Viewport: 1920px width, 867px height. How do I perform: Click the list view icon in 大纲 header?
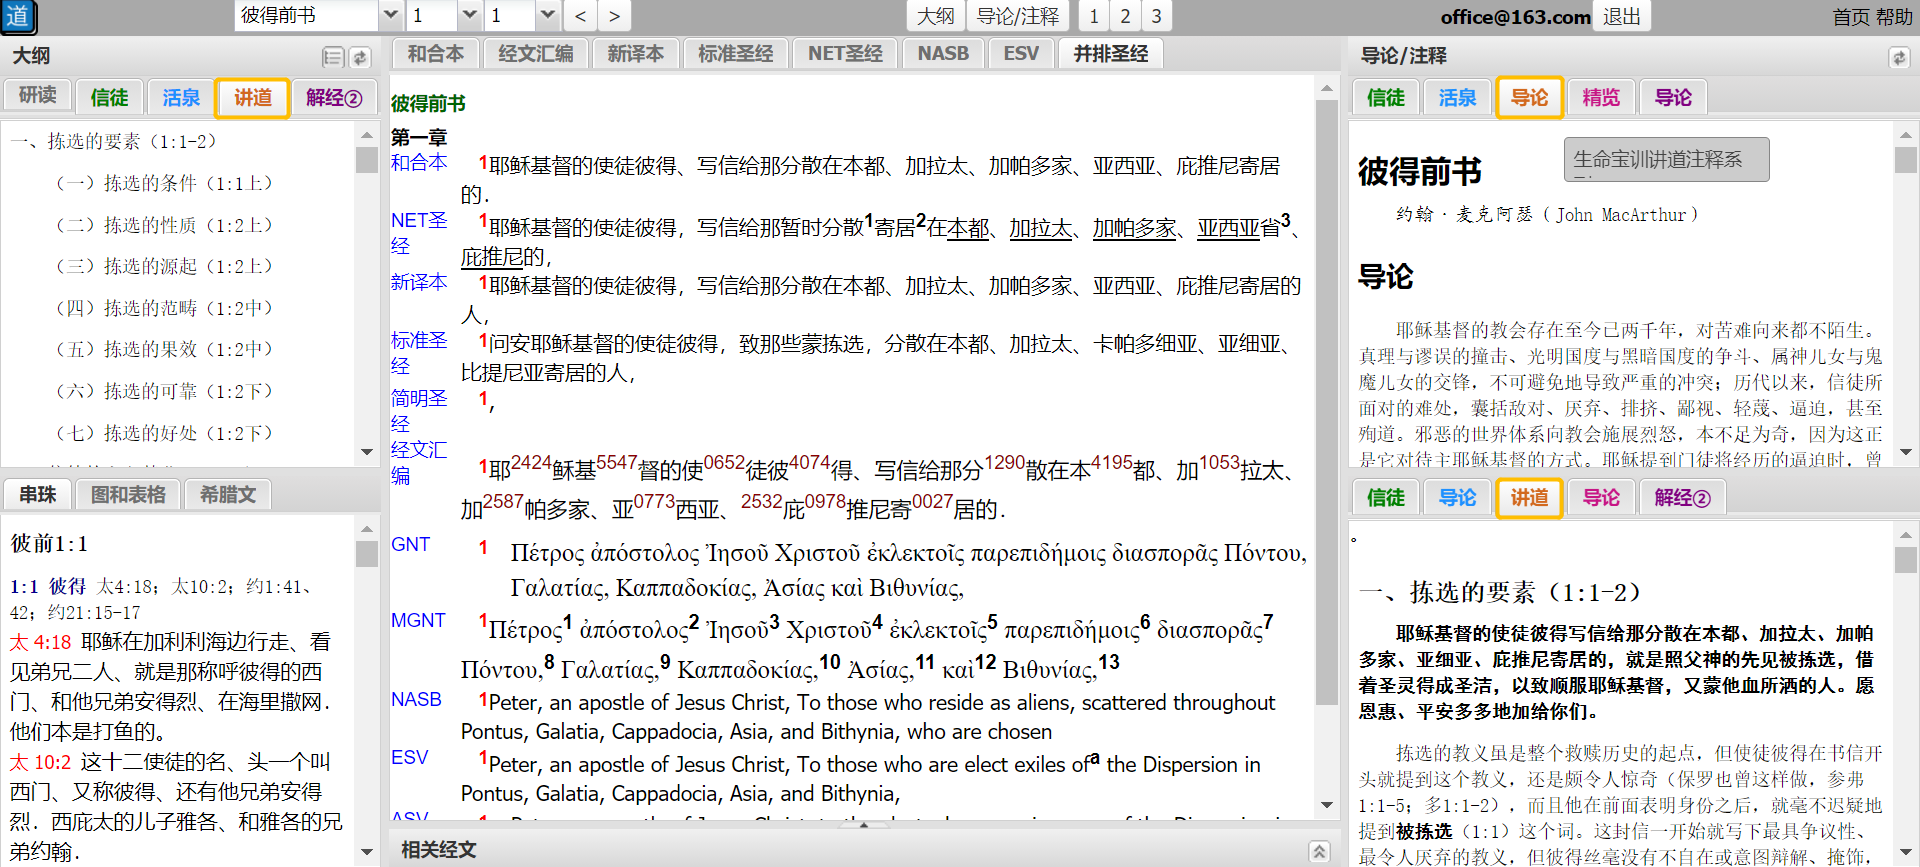pos(333,58)
